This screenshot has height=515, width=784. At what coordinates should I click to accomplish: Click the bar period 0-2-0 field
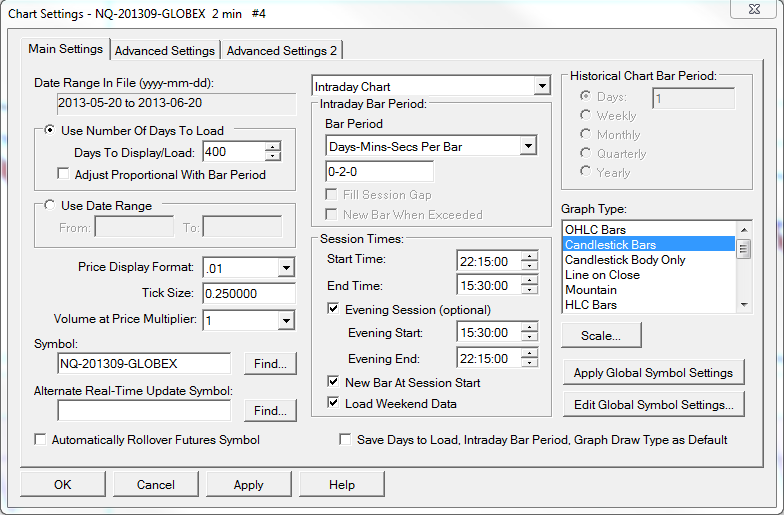click(x=380, y=172)
